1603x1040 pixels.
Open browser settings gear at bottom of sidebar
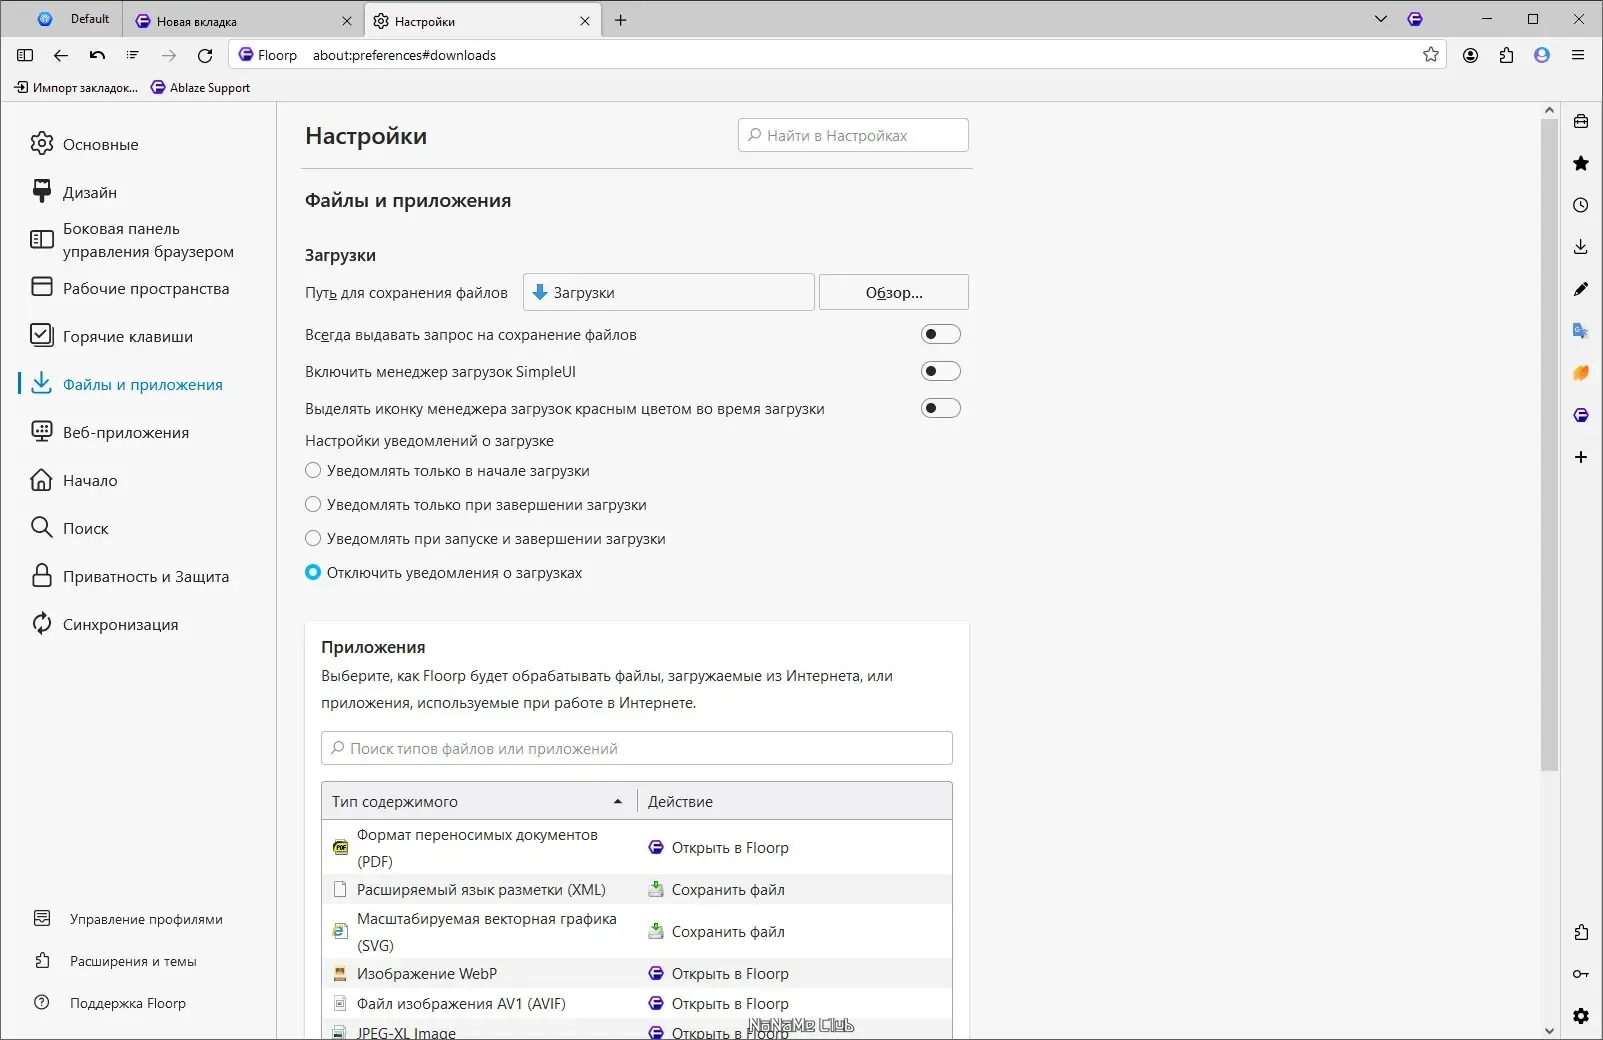click(x=1580, y=1015)
